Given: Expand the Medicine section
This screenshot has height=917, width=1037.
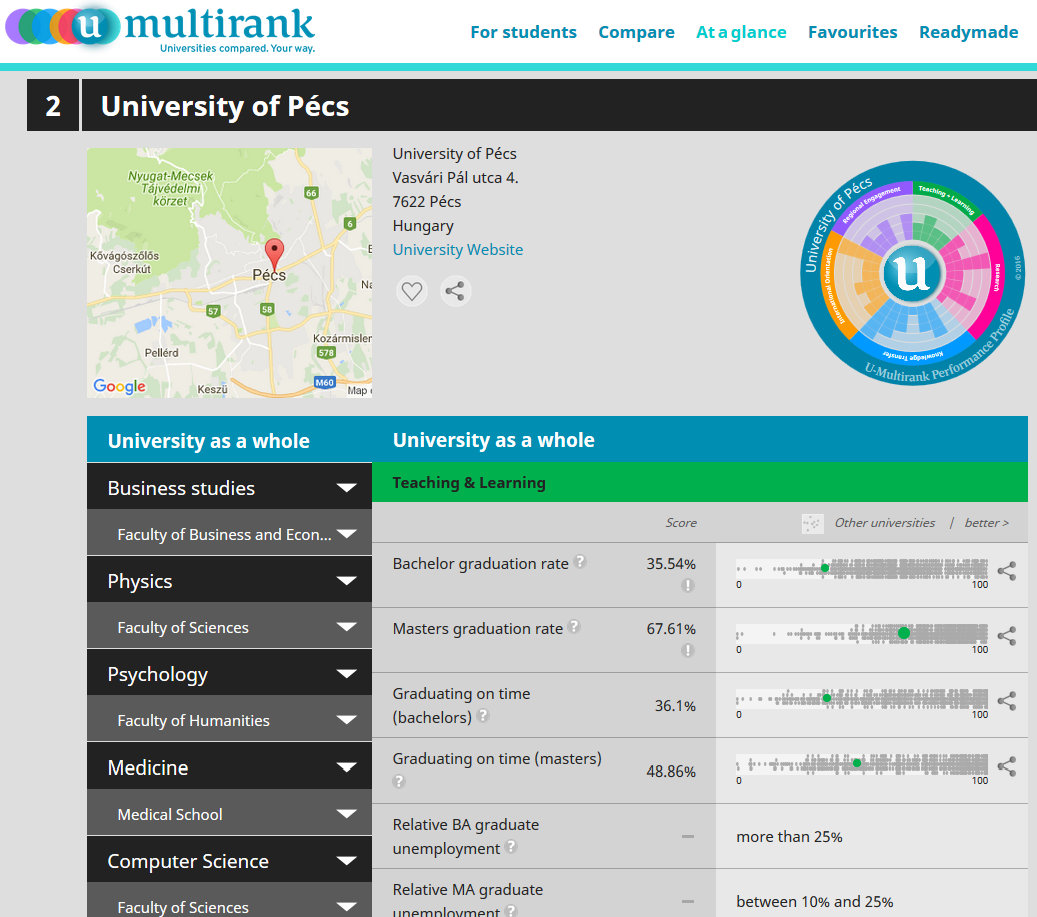Looking at the screenshot, I should pyautogui.click(x=229, y=766).
